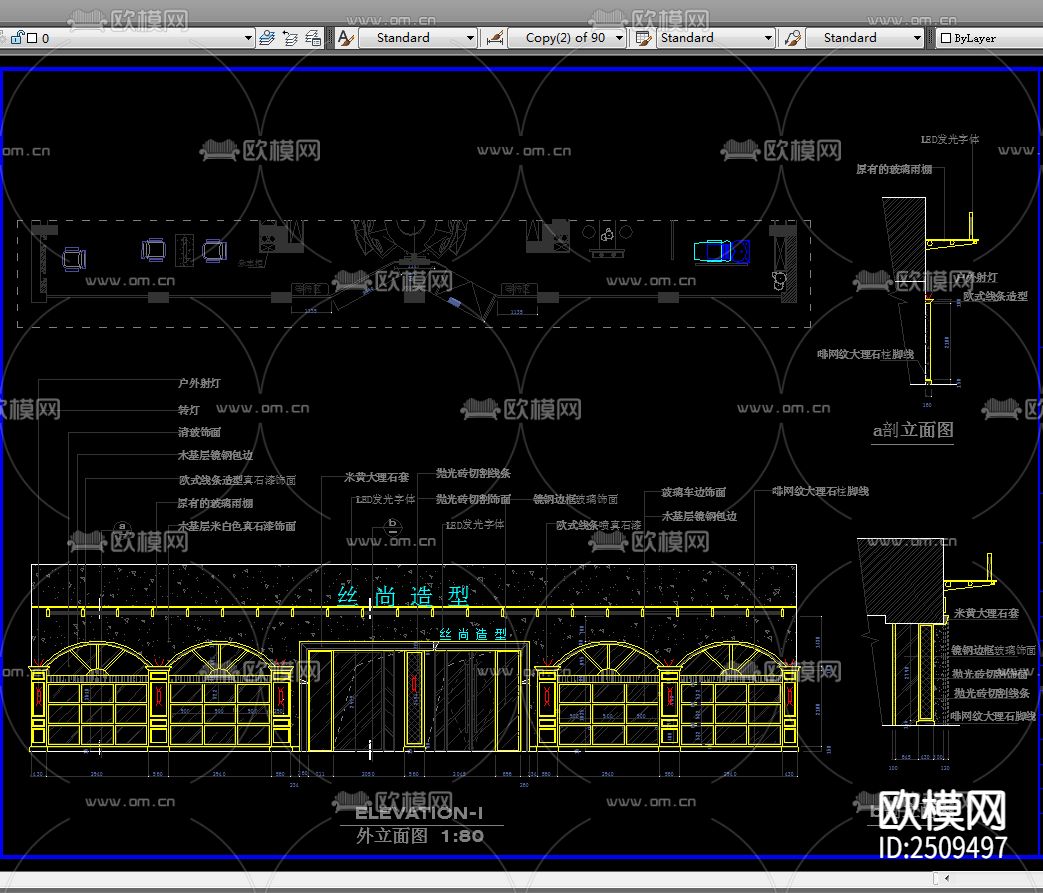This screenshot has height=893, width=1043.
Task: Select the 清玻饰面 annotation label
Action: pos(199,433)
